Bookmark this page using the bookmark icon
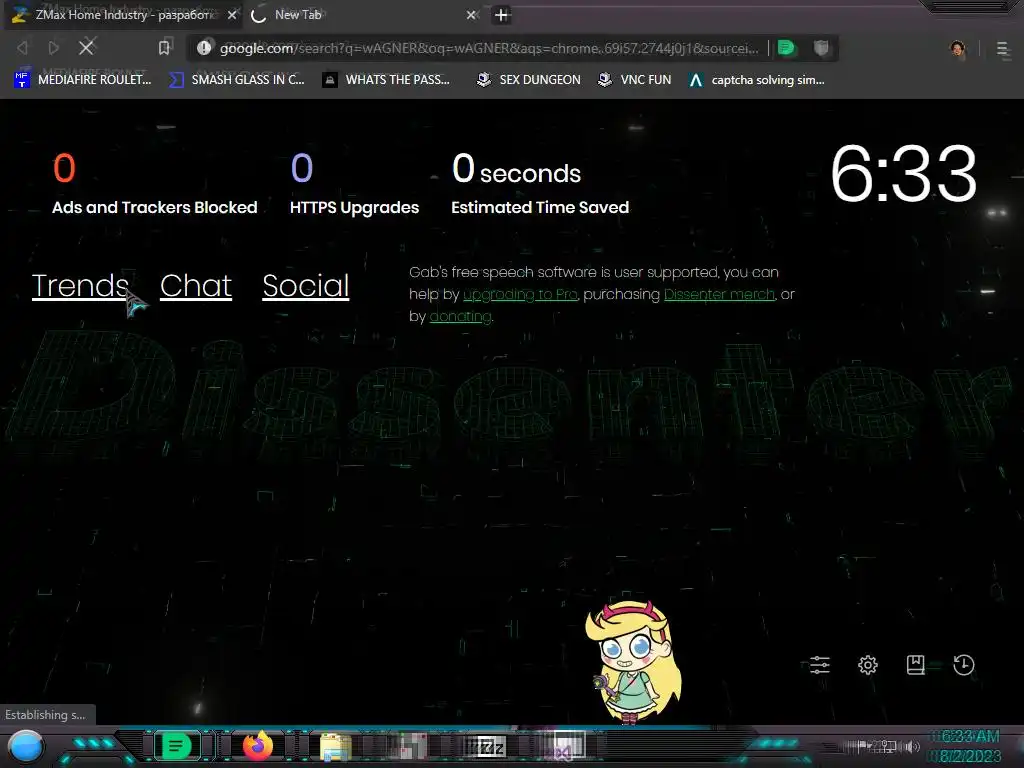1024x768 pixels. point(164,48)
